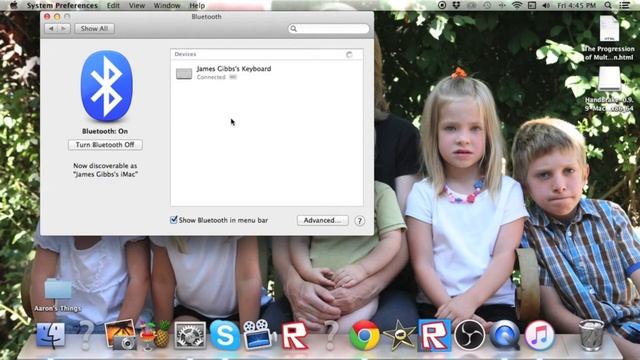Go back with the left arrow button
The image size is (640, 360).
[x=51, y=29]
